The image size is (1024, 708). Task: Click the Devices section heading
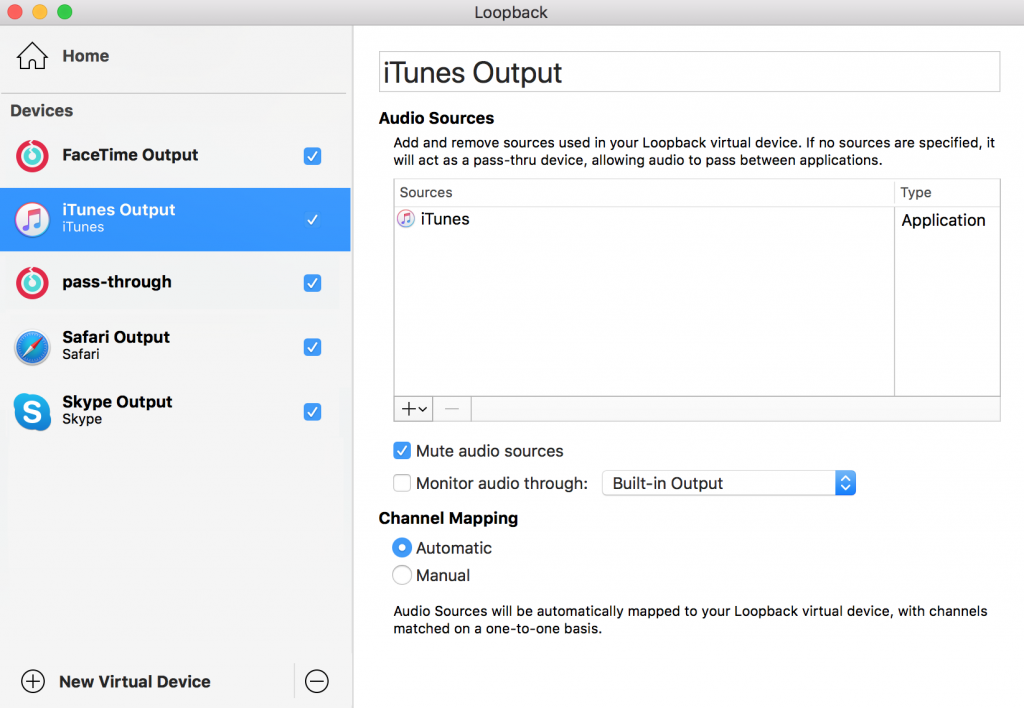[42, 110]
